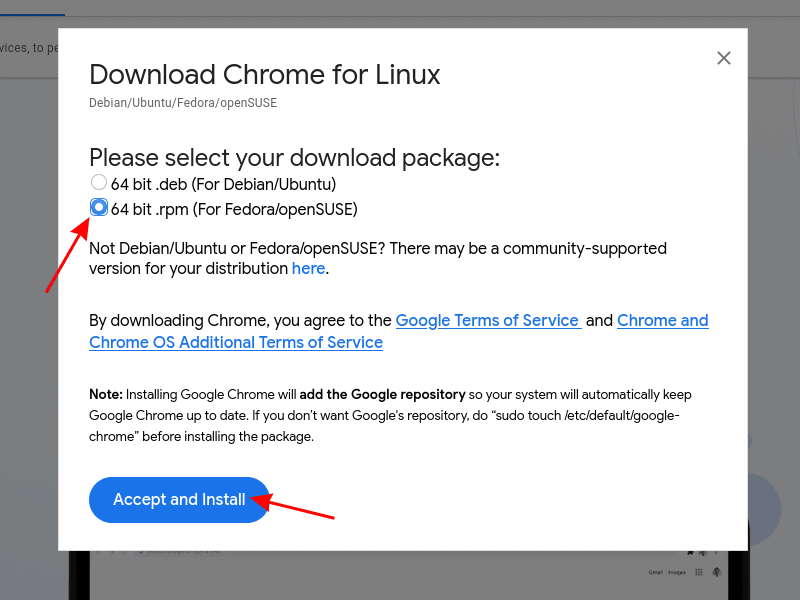This screenshot has height=600, width=800.
Task: Select the 64 bit .deb radio button
Action: [x=98, y=183]
